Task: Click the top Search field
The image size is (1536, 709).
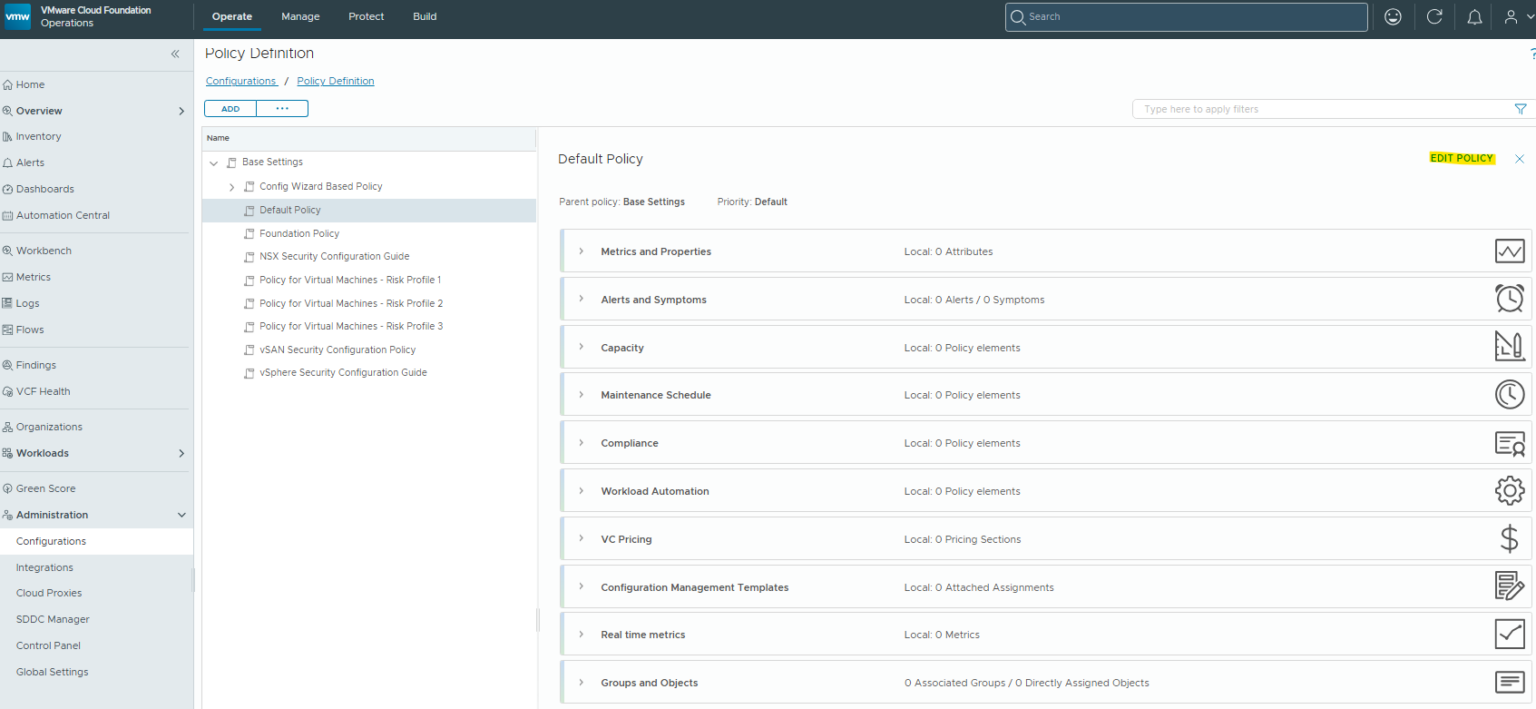Action: 1186,17
